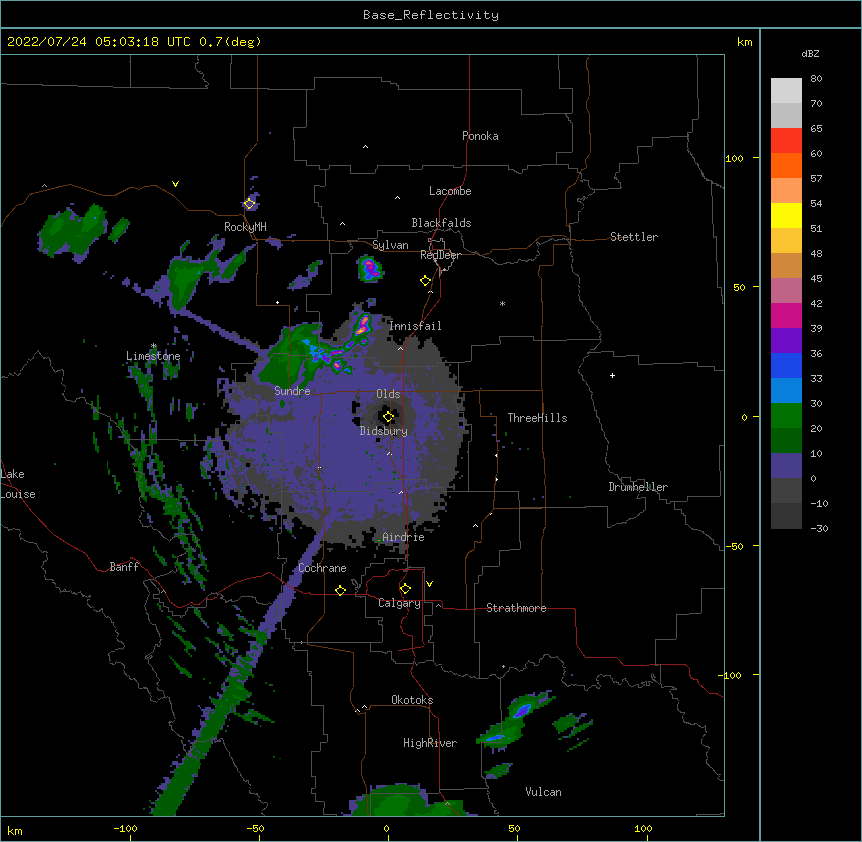The image size is (862, 842).
Task: Click the 100 tick label on right axis
Action: (734, 158)
